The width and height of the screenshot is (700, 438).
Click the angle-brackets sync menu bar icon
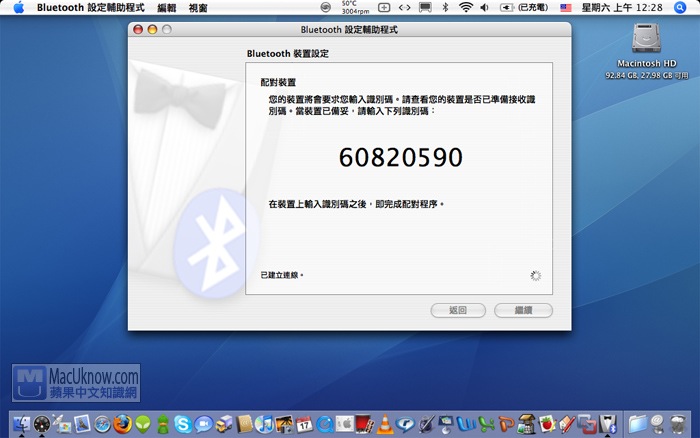[404, 8]
